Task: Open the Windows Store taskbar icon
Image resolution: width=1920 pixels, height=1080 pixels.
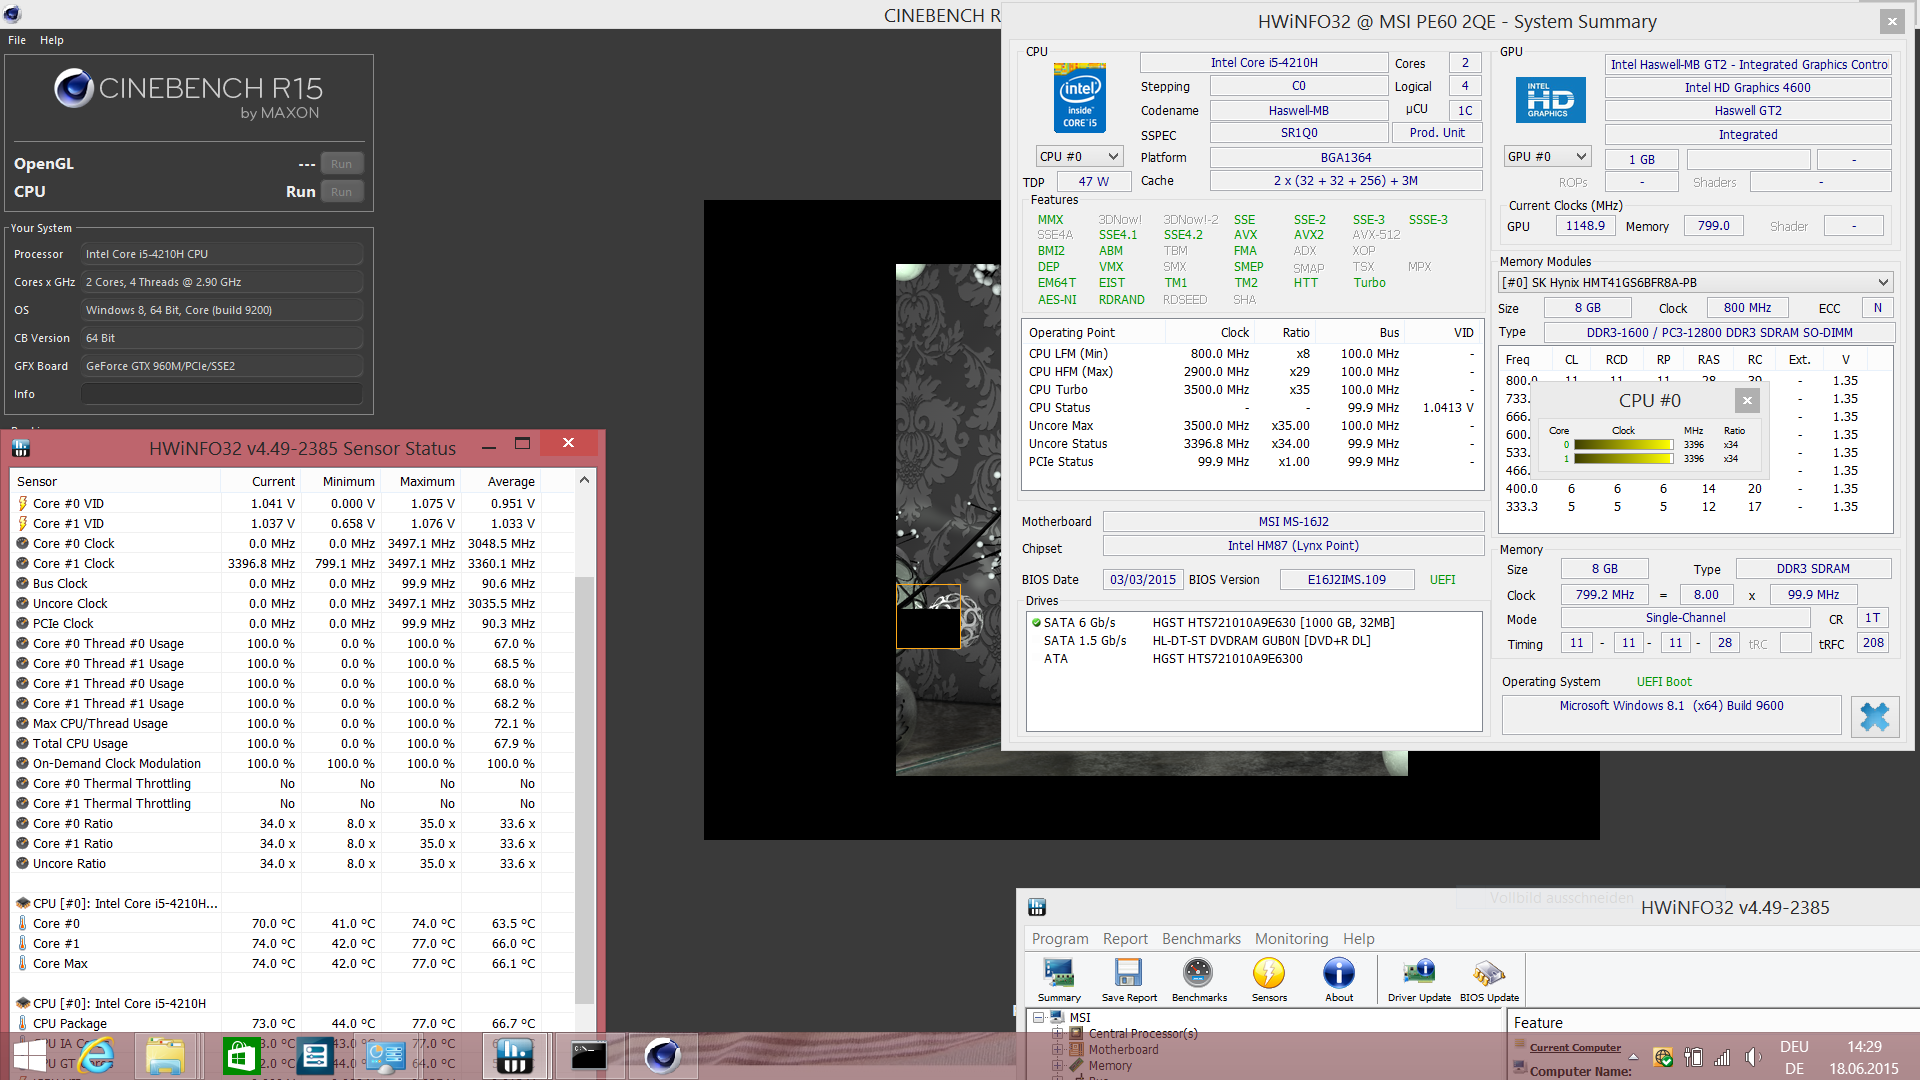Action: coord(240,1056)
